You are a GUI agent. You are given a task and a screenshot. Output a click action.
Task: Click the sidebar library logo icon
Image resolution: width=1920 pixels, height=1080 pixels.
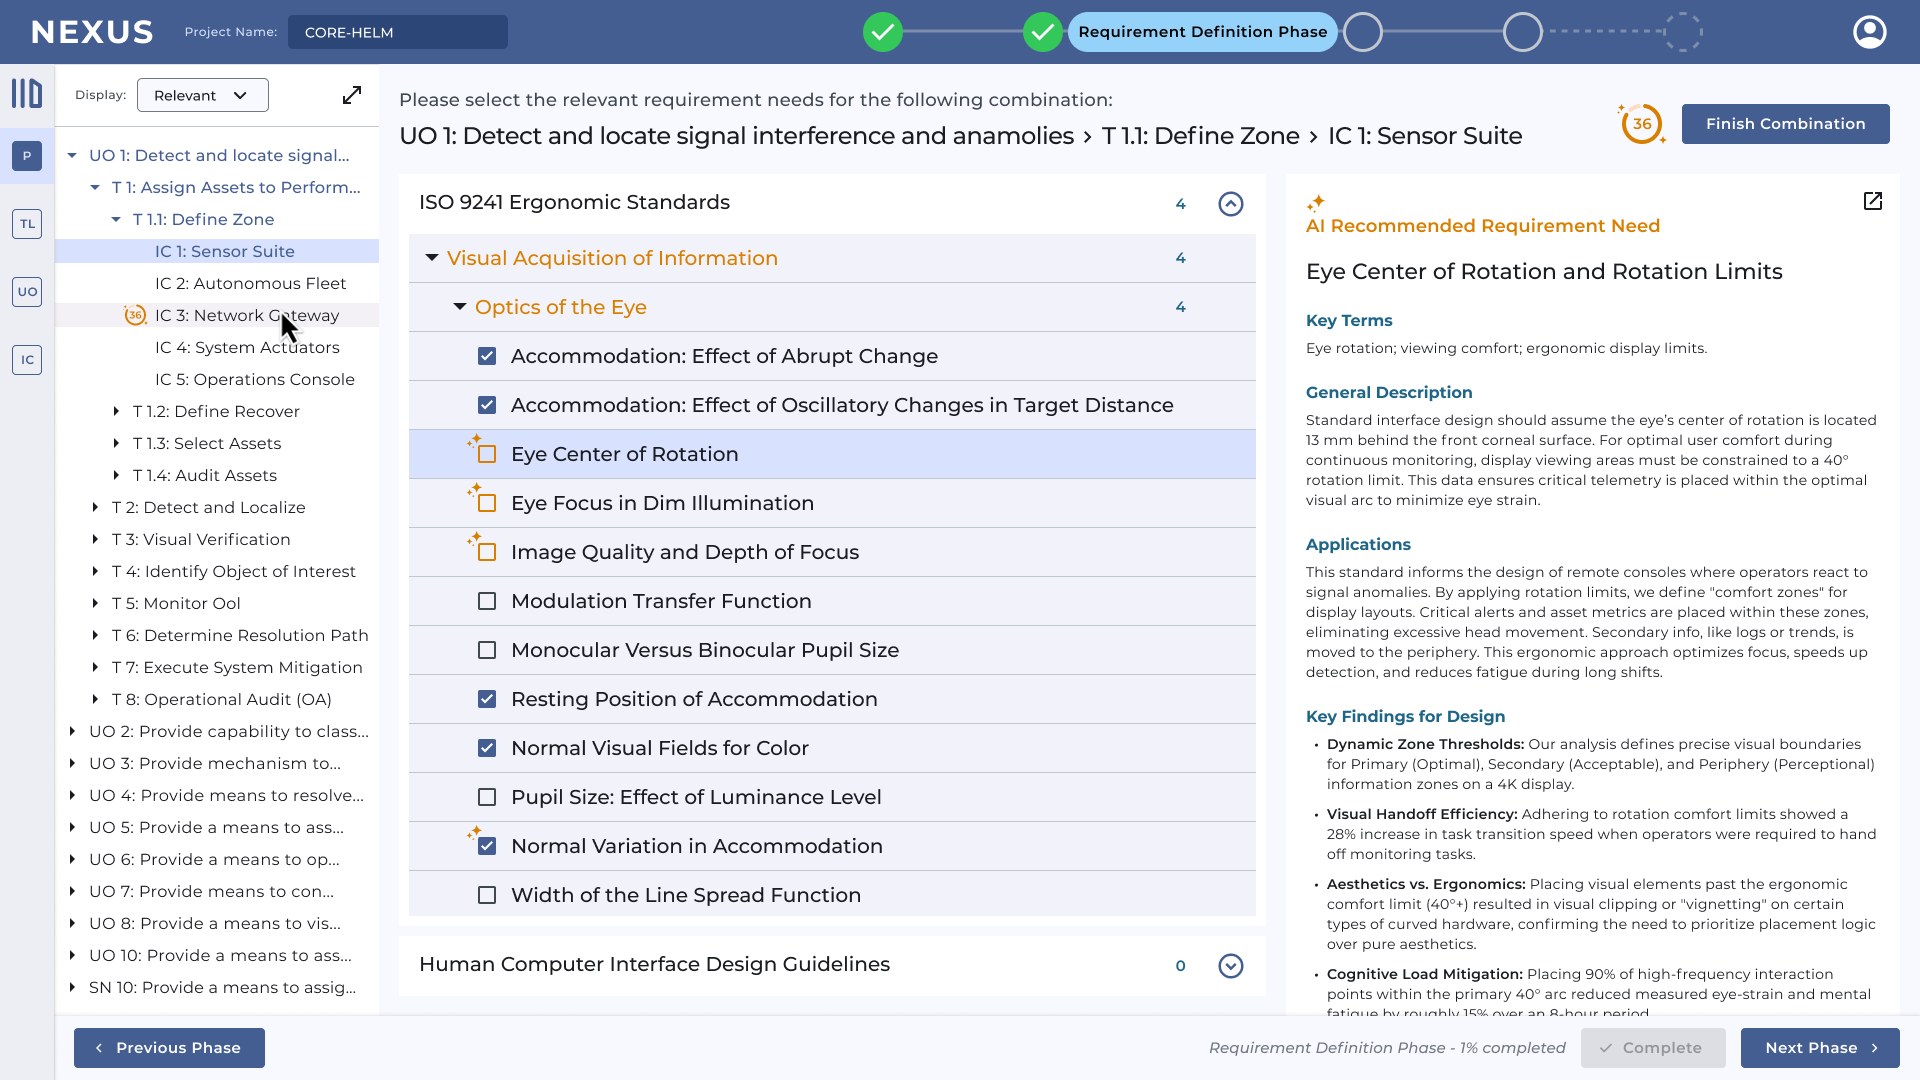click(27, 94)
